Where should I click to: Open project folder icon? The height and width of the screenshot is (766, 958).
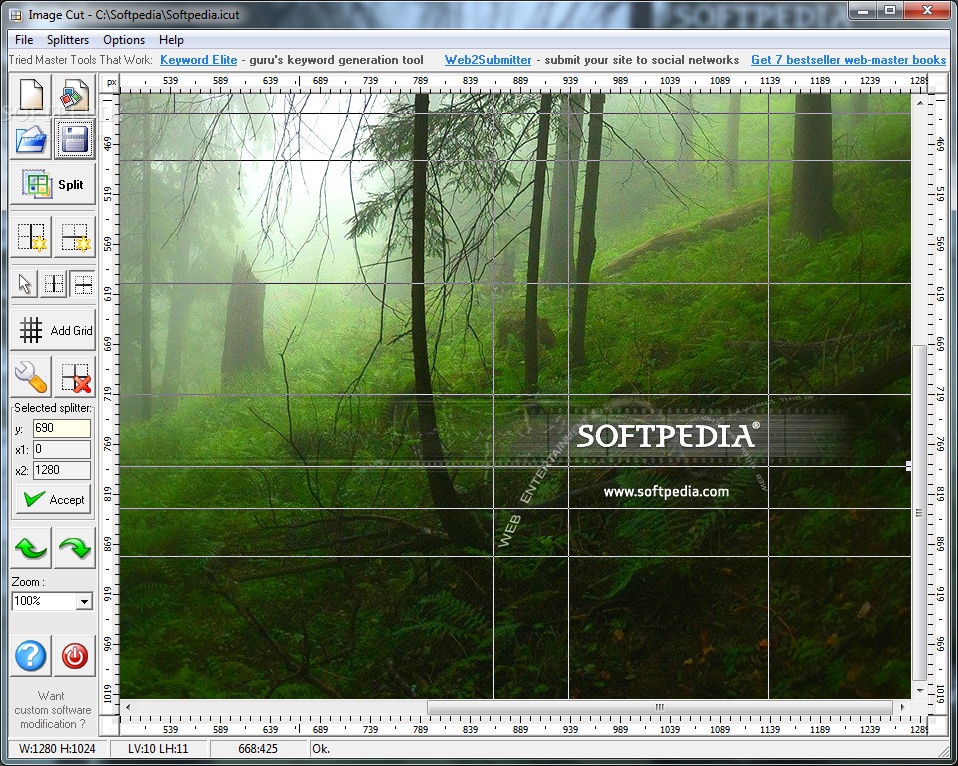click(31, 139)
